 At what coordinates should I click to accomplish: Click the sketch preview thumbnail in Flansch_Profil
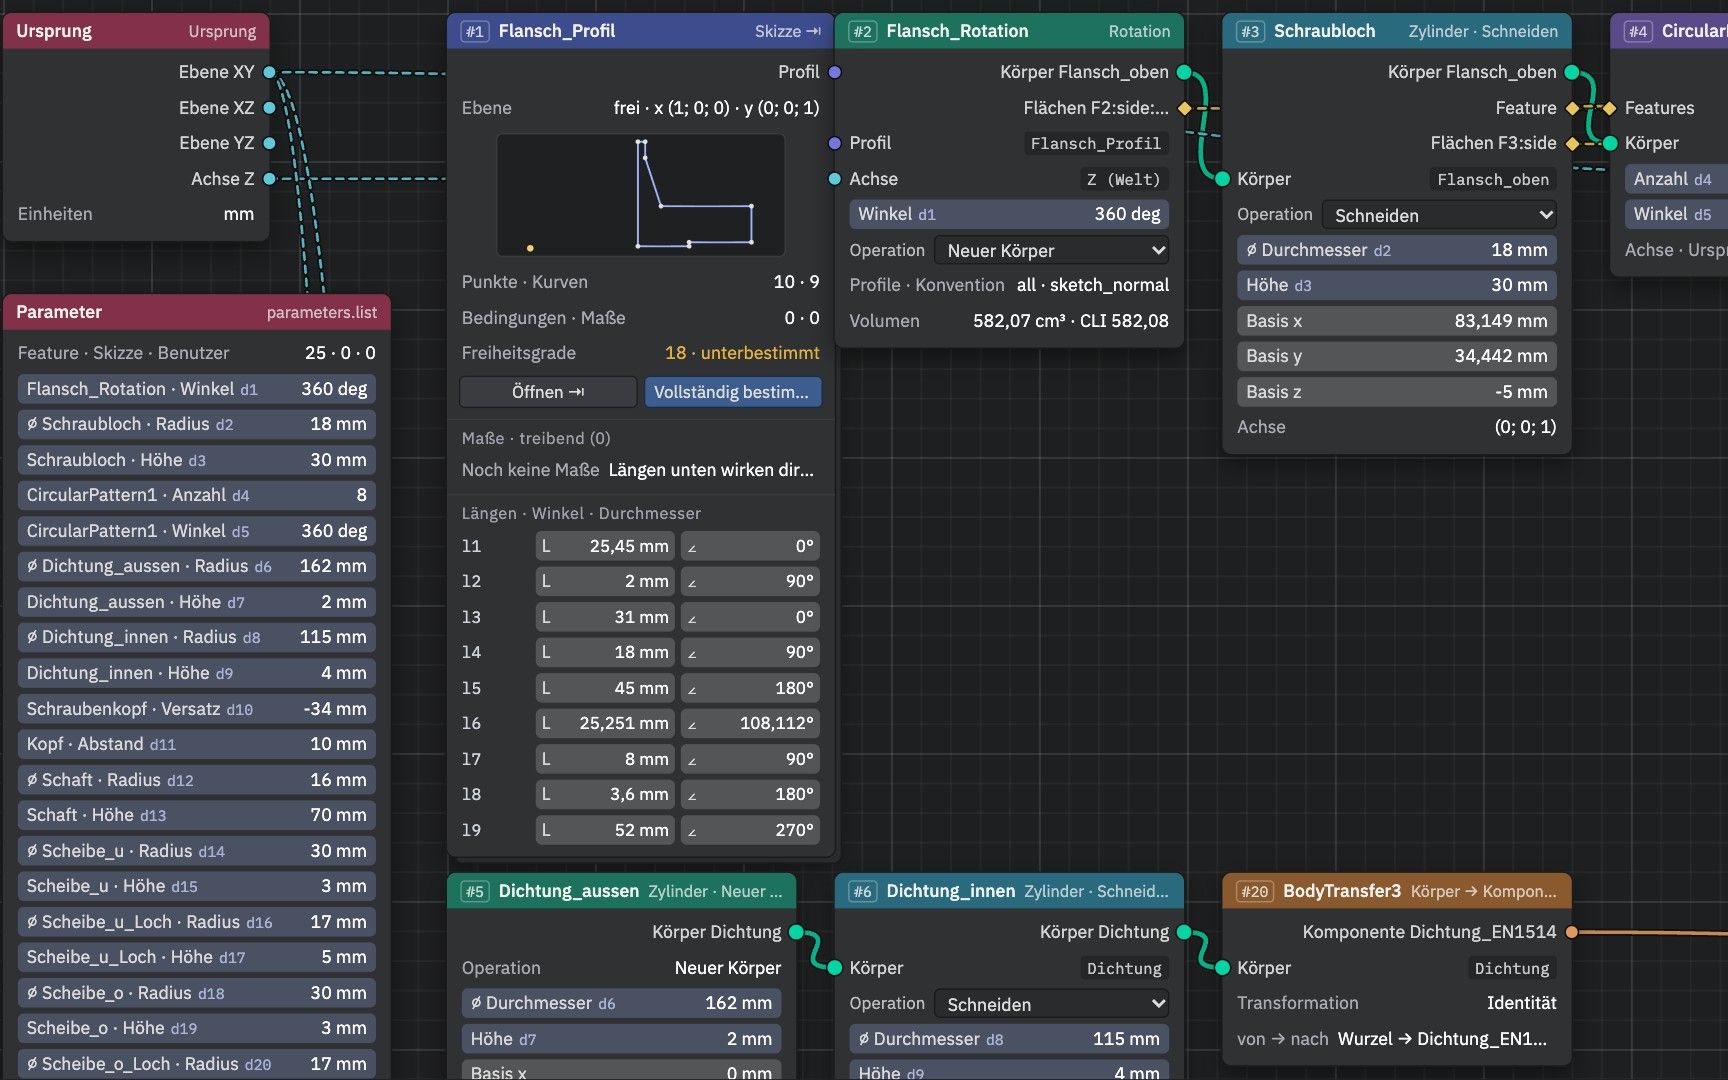[640, 195]
